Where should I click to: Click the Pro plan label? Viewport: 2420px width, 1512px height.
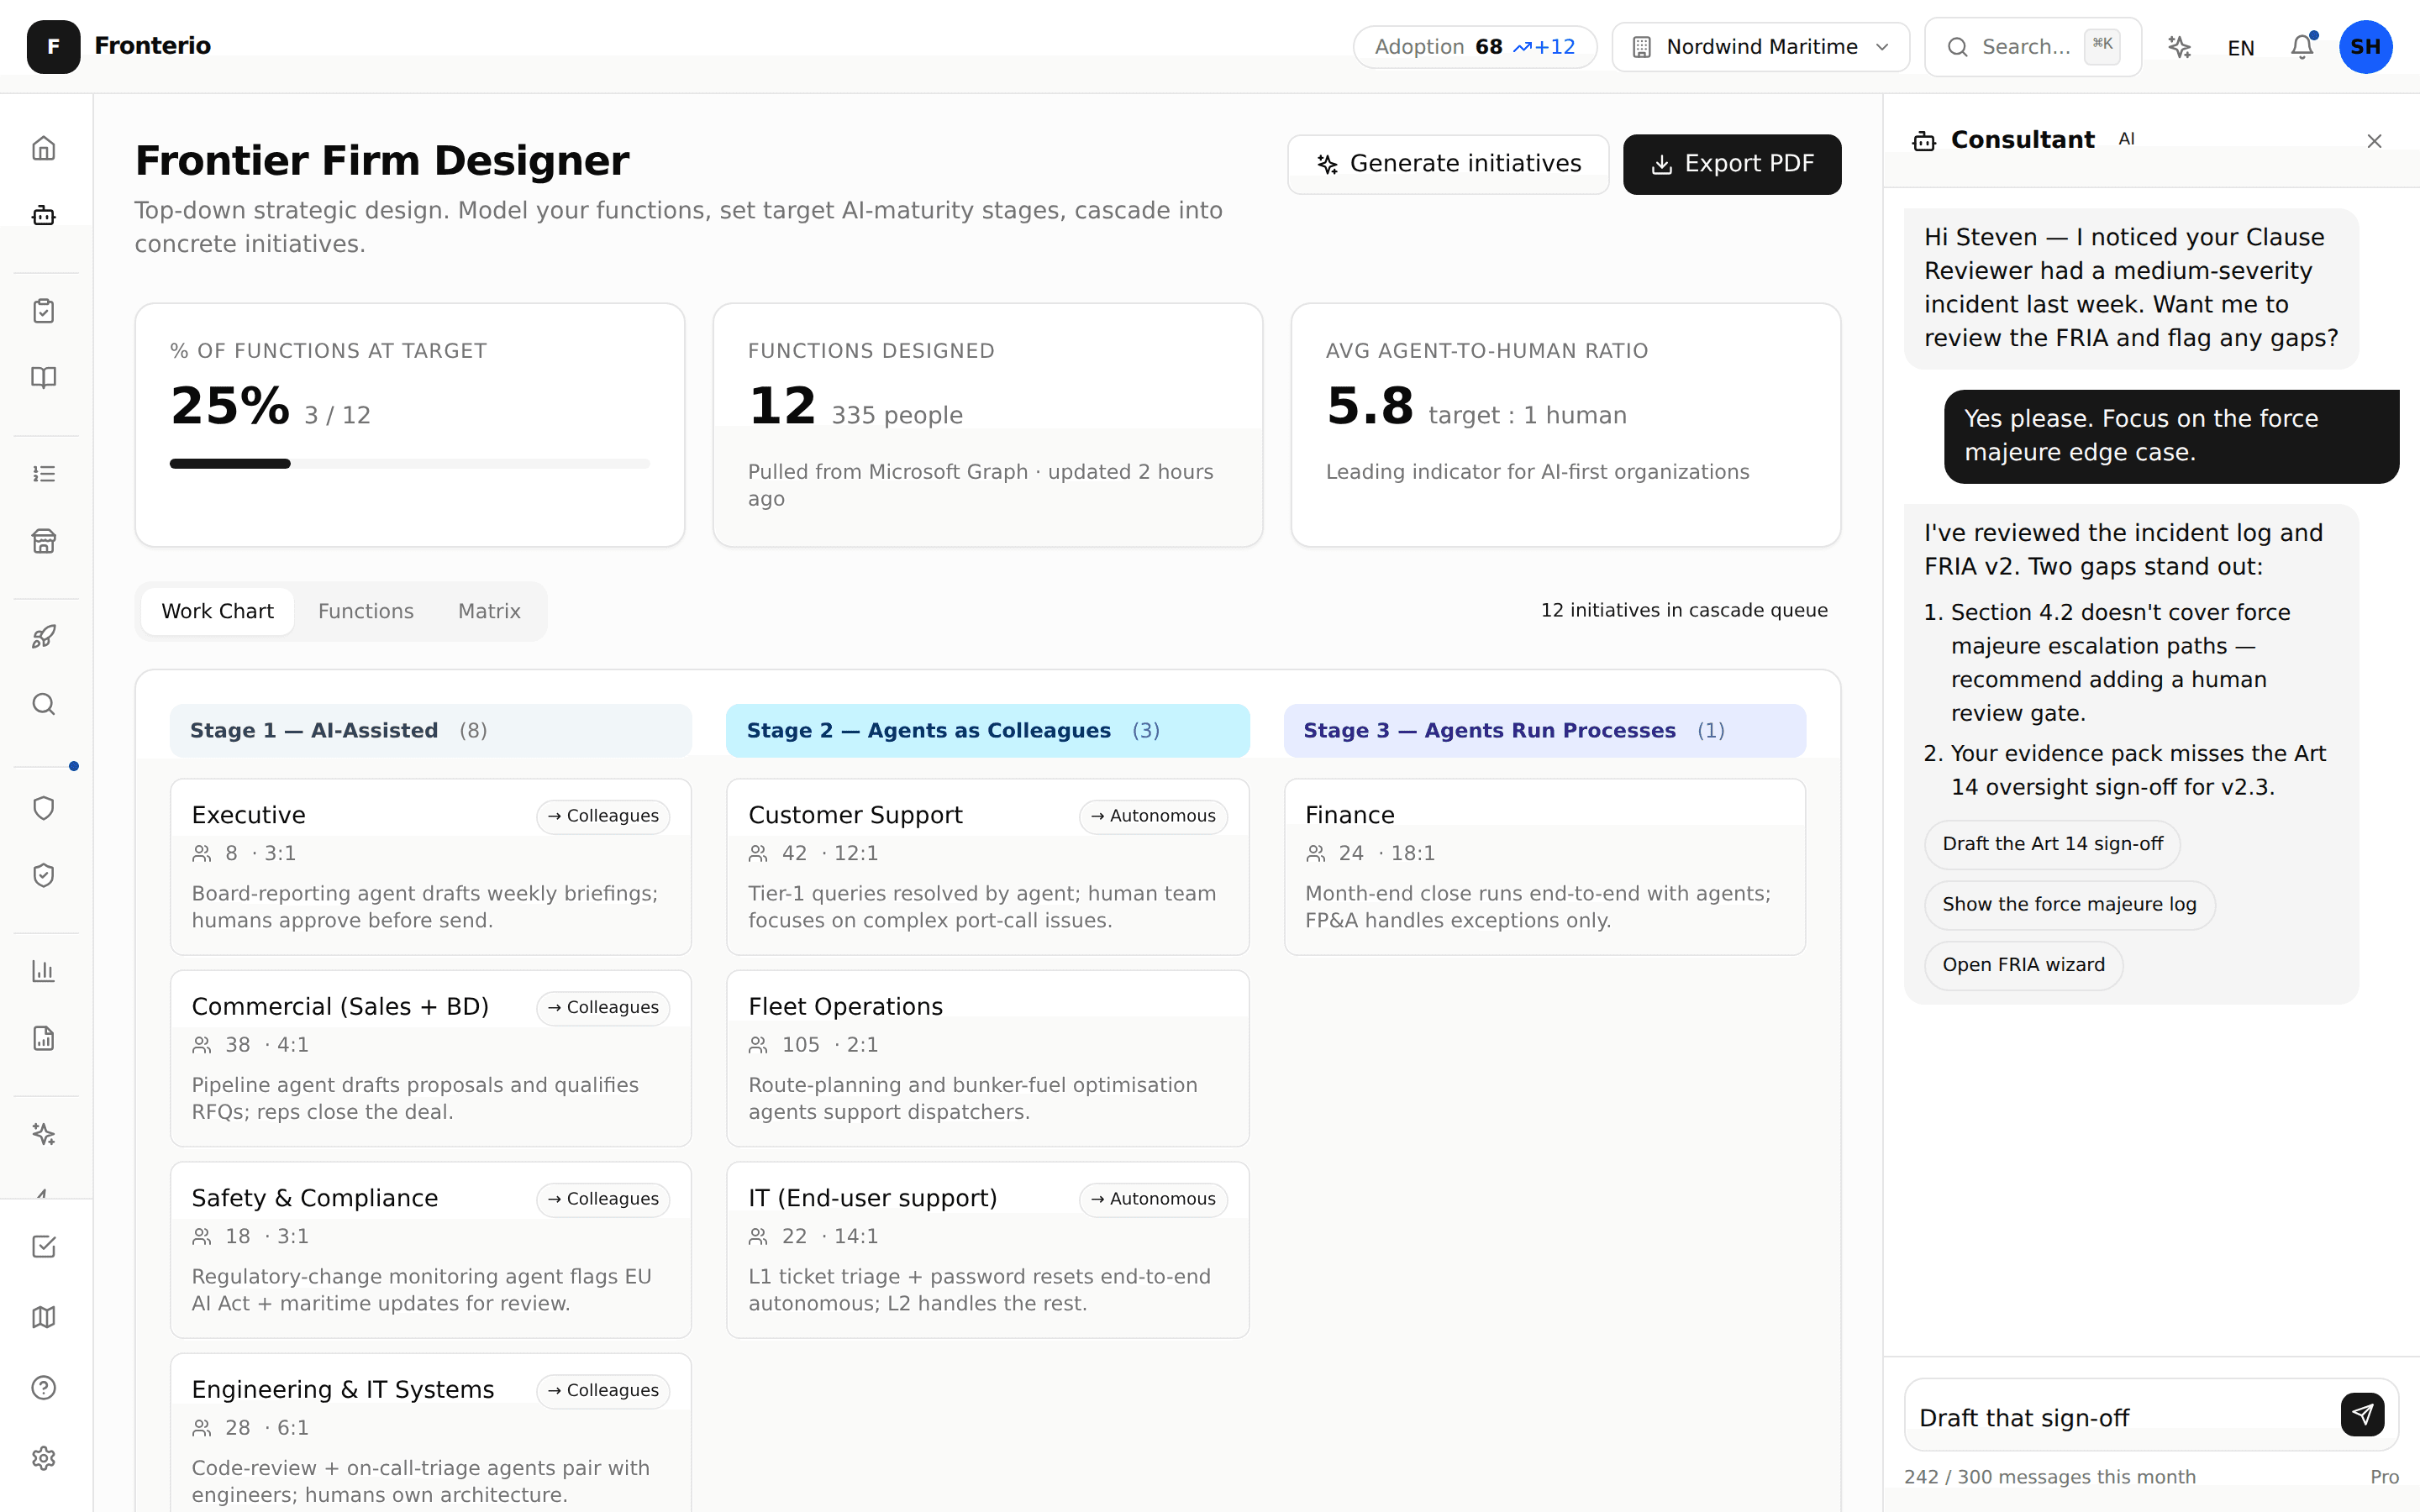[x=2384, y=1477]
